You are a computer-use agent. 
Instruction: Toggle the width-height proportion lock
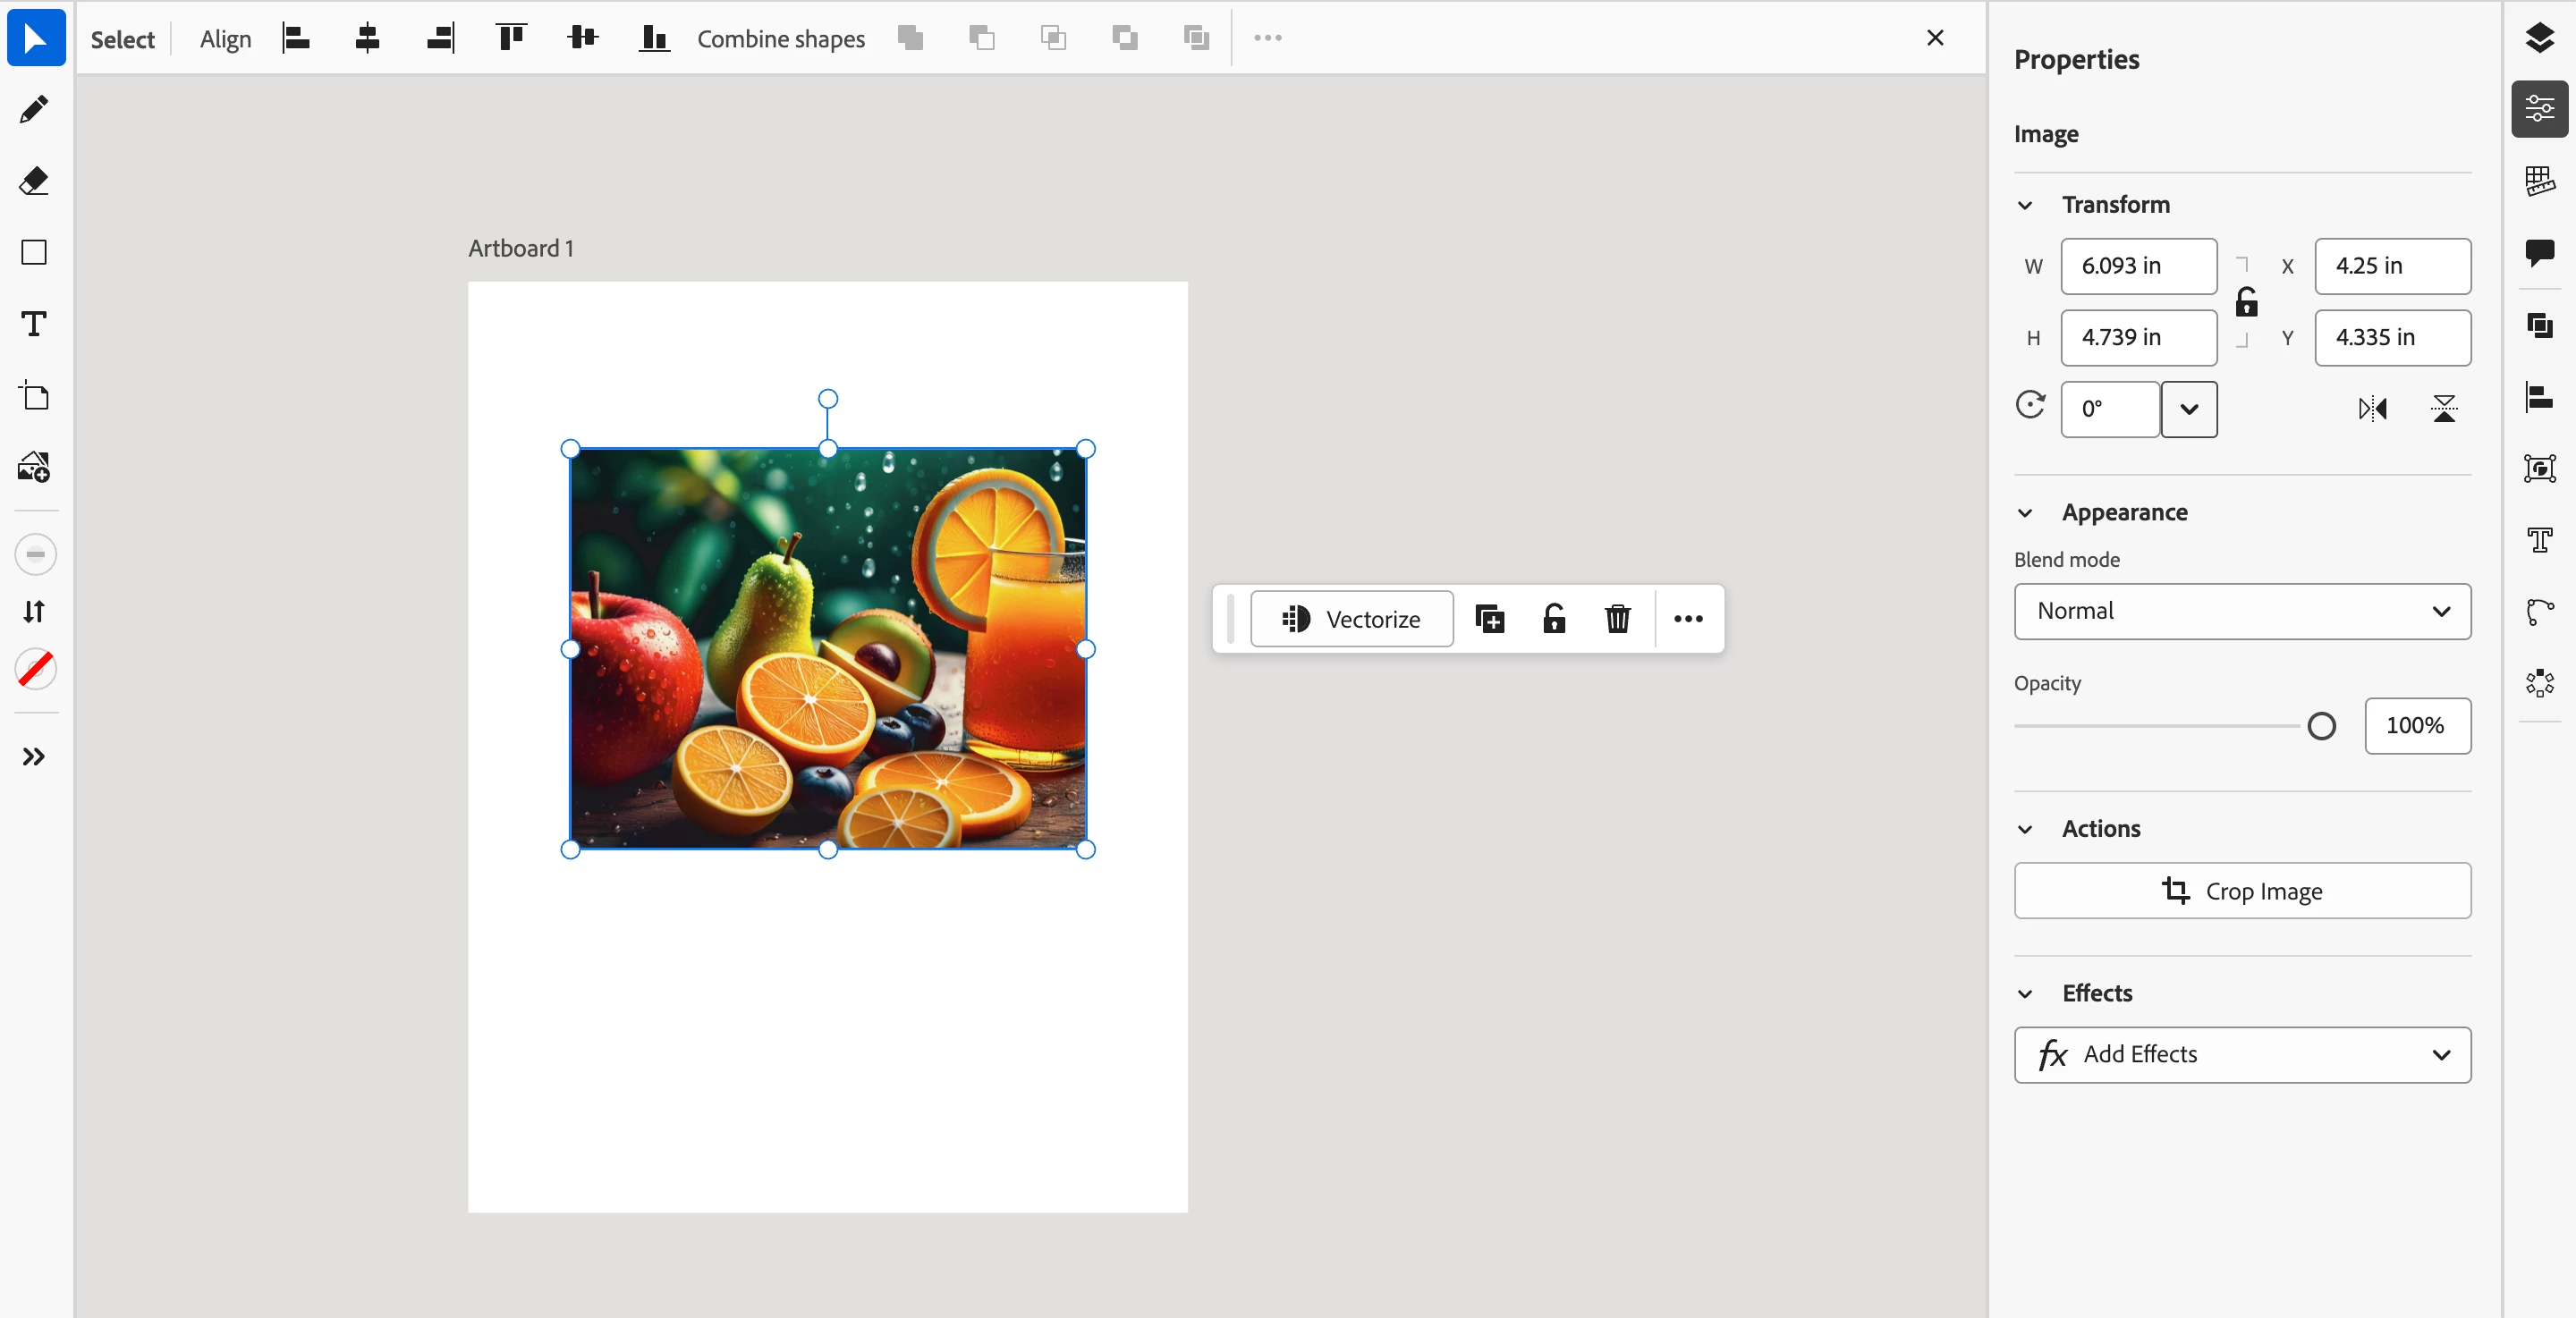click(2246, 302)
